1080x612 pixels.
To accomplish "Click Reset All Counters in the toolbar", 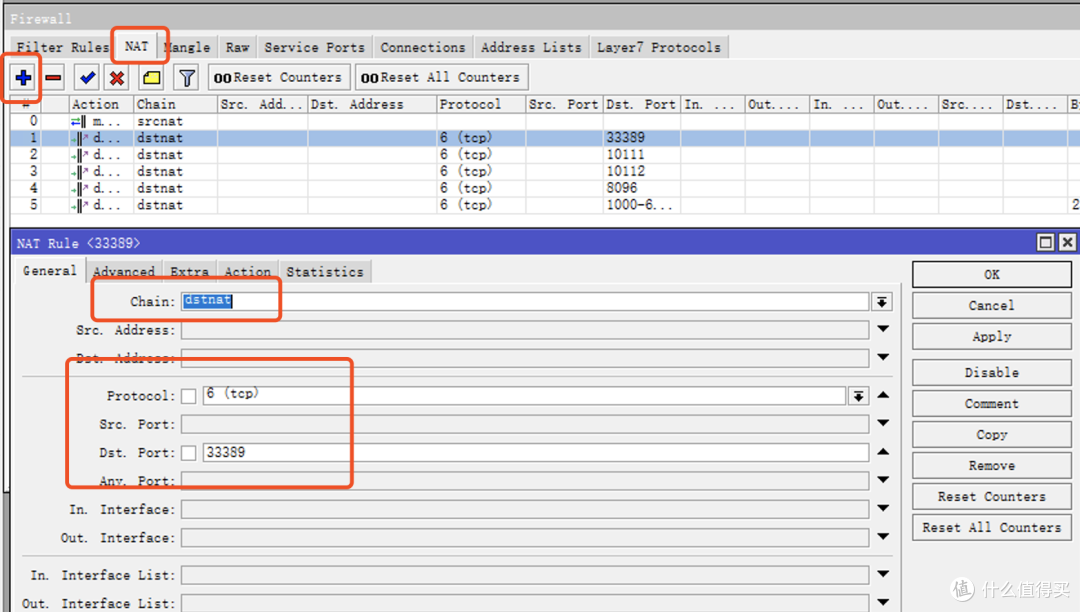I will [441, 77].
